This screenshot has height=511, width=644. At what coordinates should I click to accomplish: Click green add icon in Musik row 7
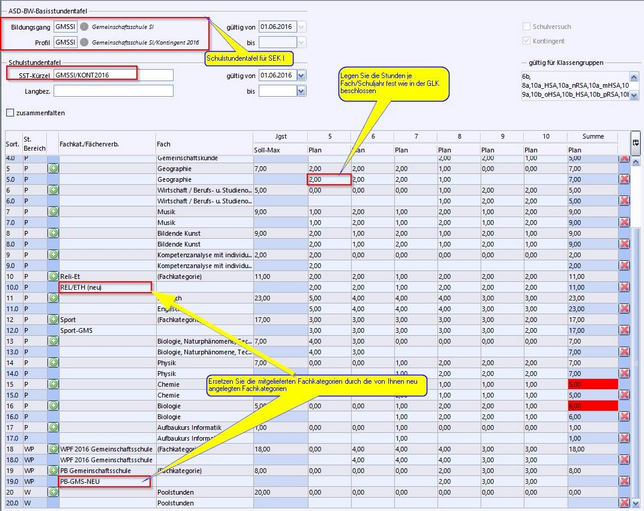click(52, 211)
